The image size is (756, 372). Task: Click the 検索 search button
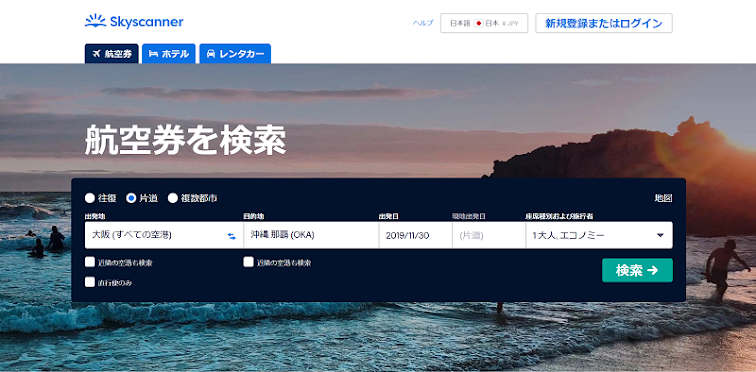637,270
